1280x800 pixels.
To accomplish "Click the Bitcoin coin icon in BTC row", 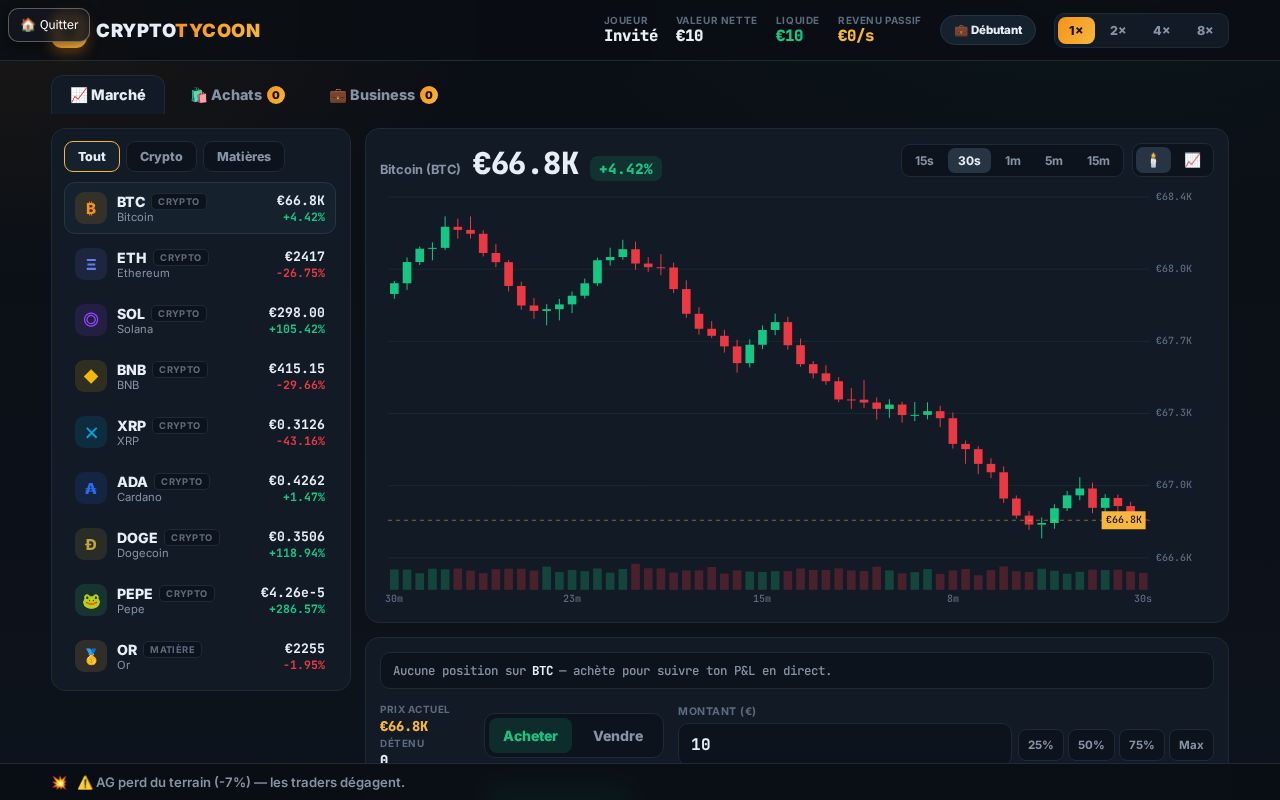I will [91, 208].
